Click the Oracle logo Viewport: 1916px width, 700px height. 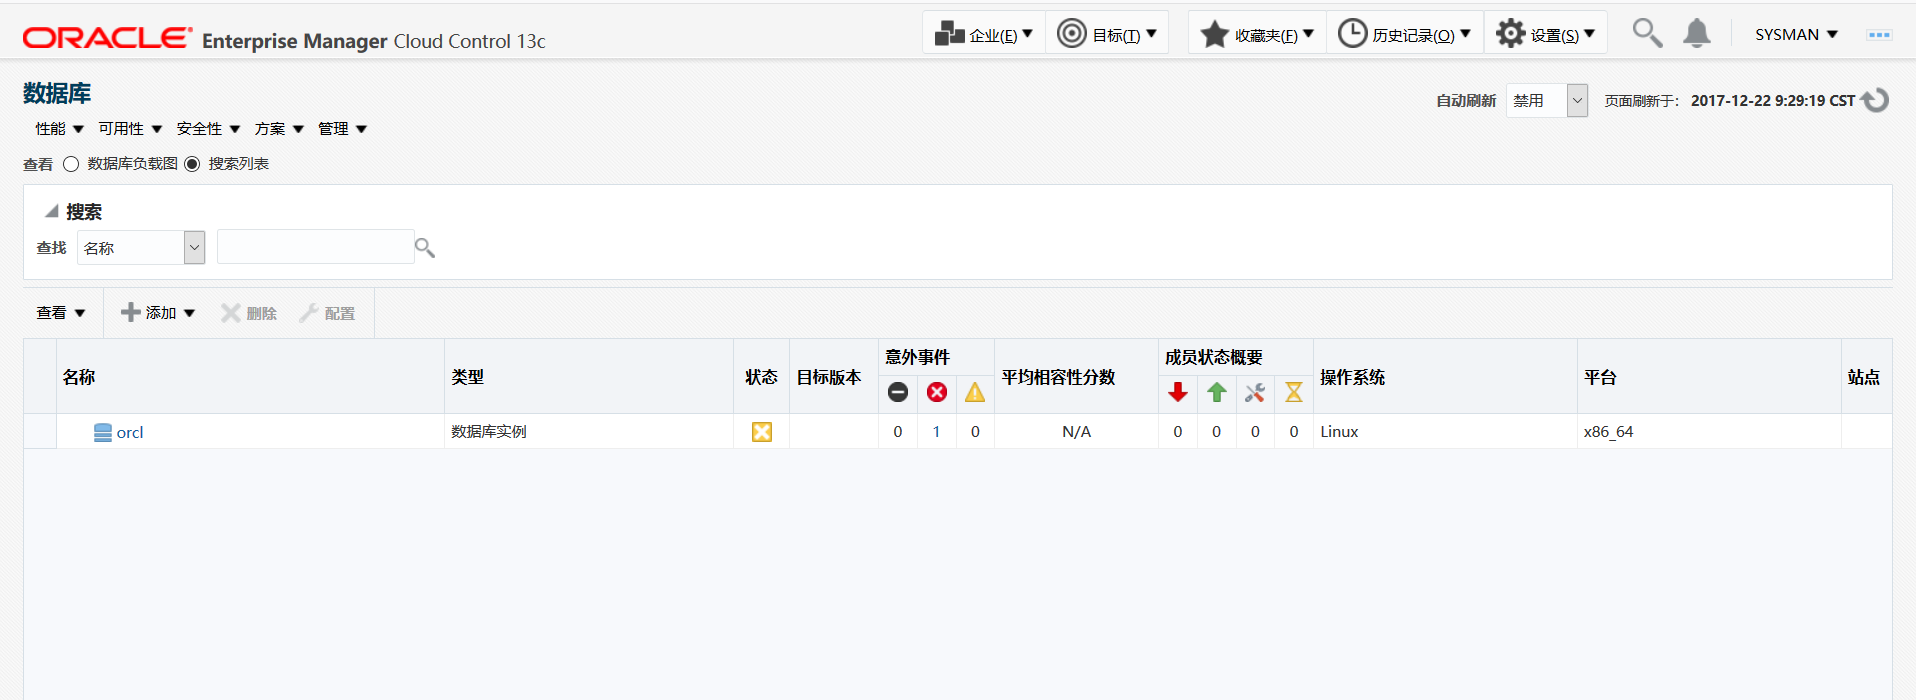click(x=107, y=38)
